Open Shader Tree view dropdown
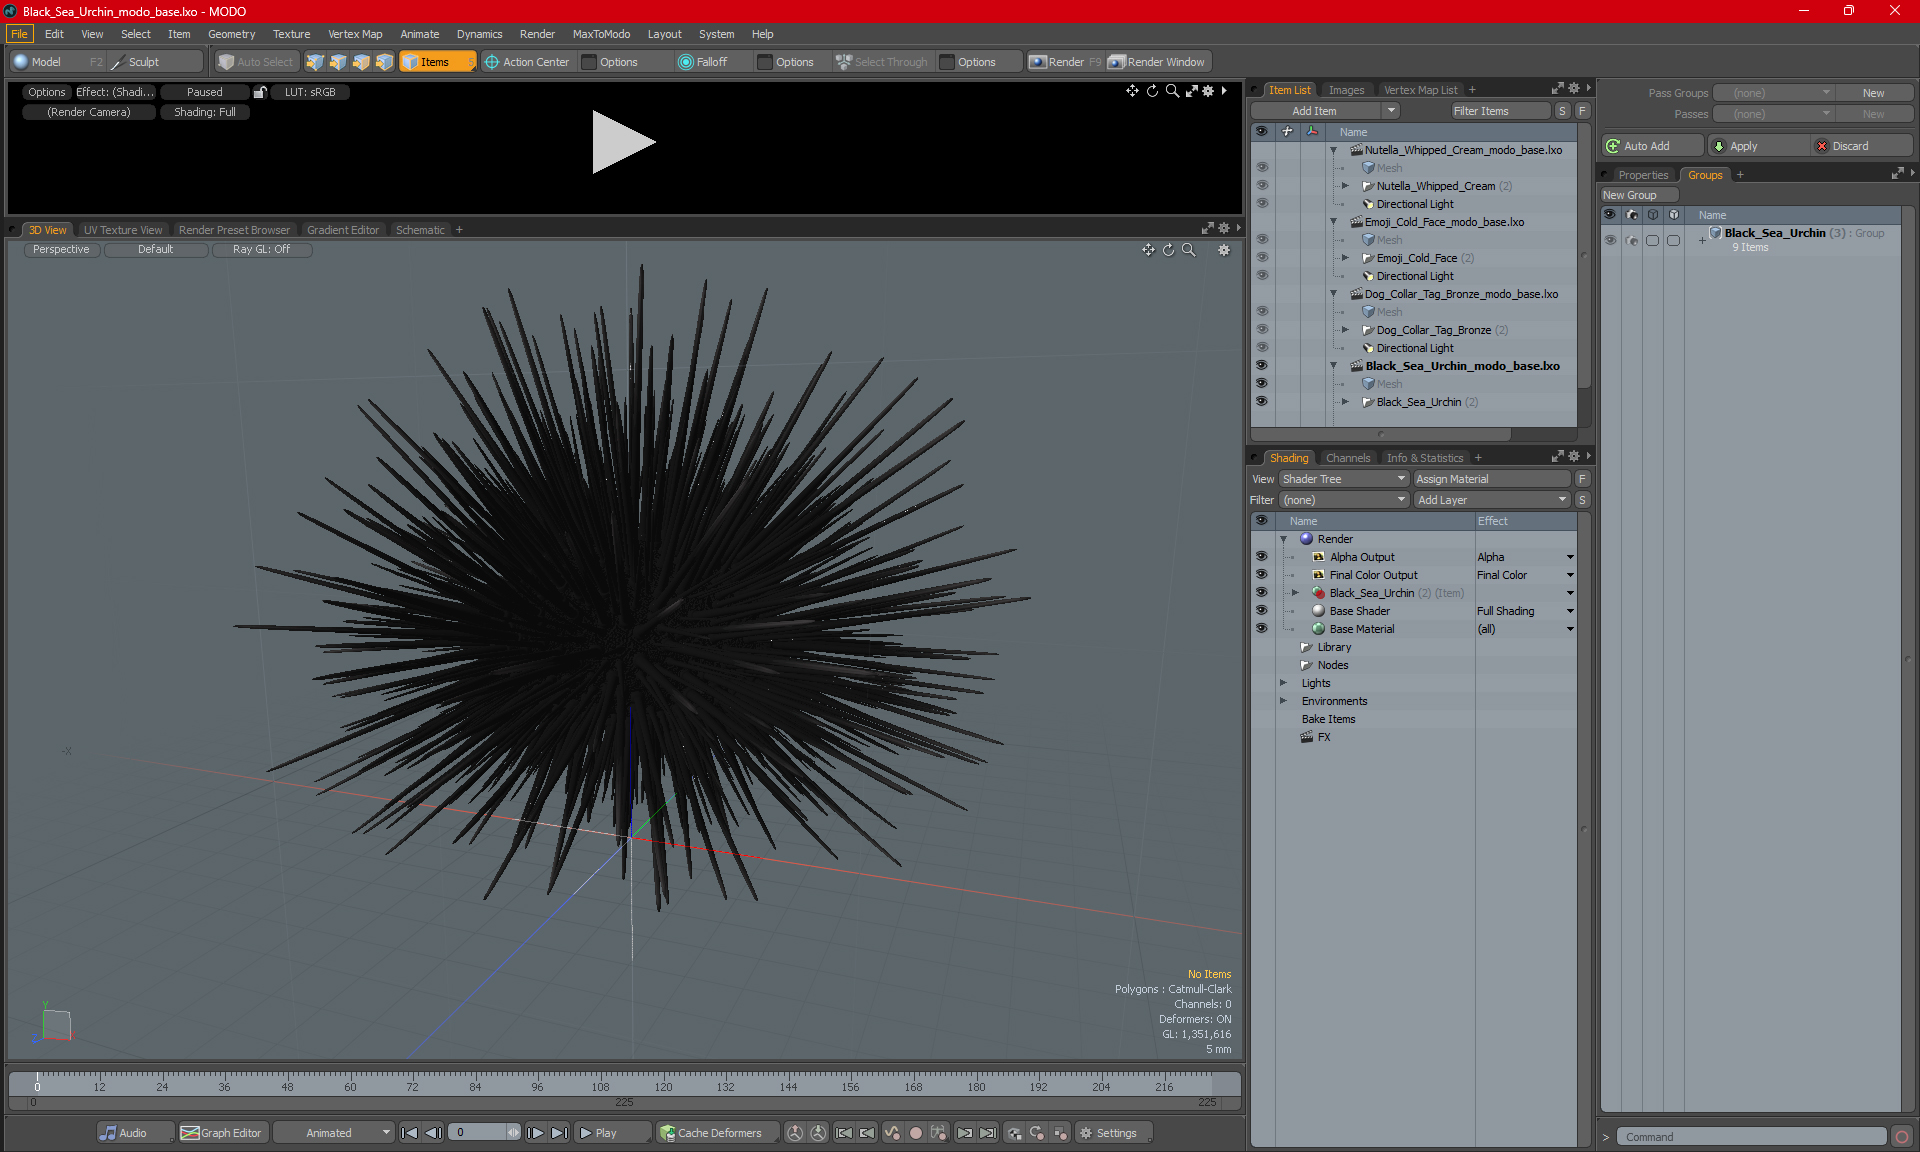 1343,479
